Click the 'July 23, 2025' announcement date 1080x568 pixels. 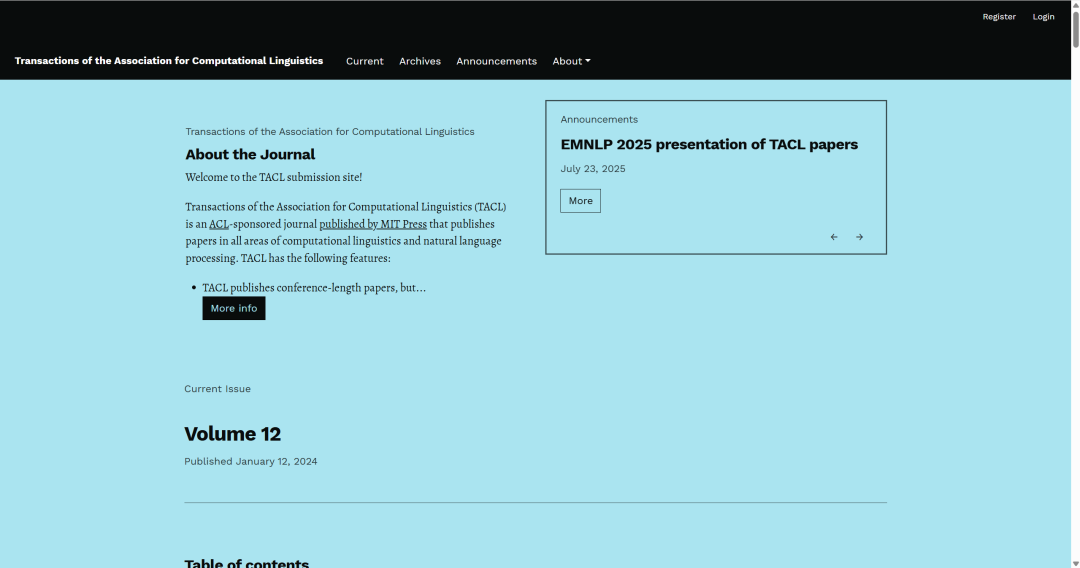pyautogui.click(x=593, y=169)
